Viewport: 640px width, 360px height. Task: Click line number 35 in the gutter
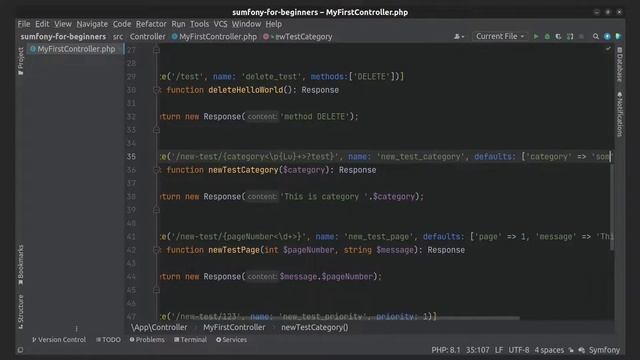[x=131, y=156]
